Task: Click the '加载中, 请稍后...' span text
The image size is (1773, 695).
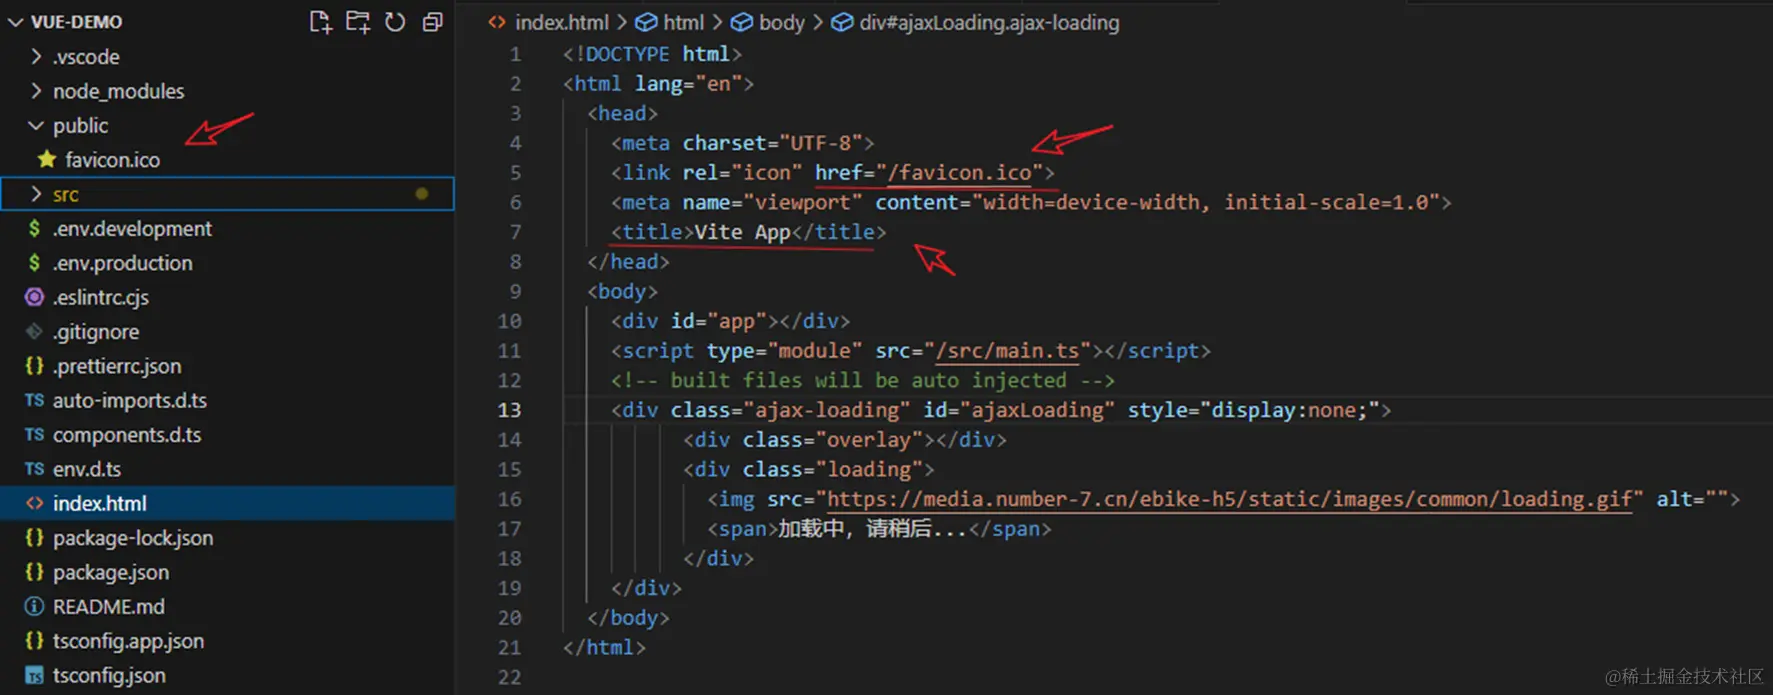Action: pos(873,529)
